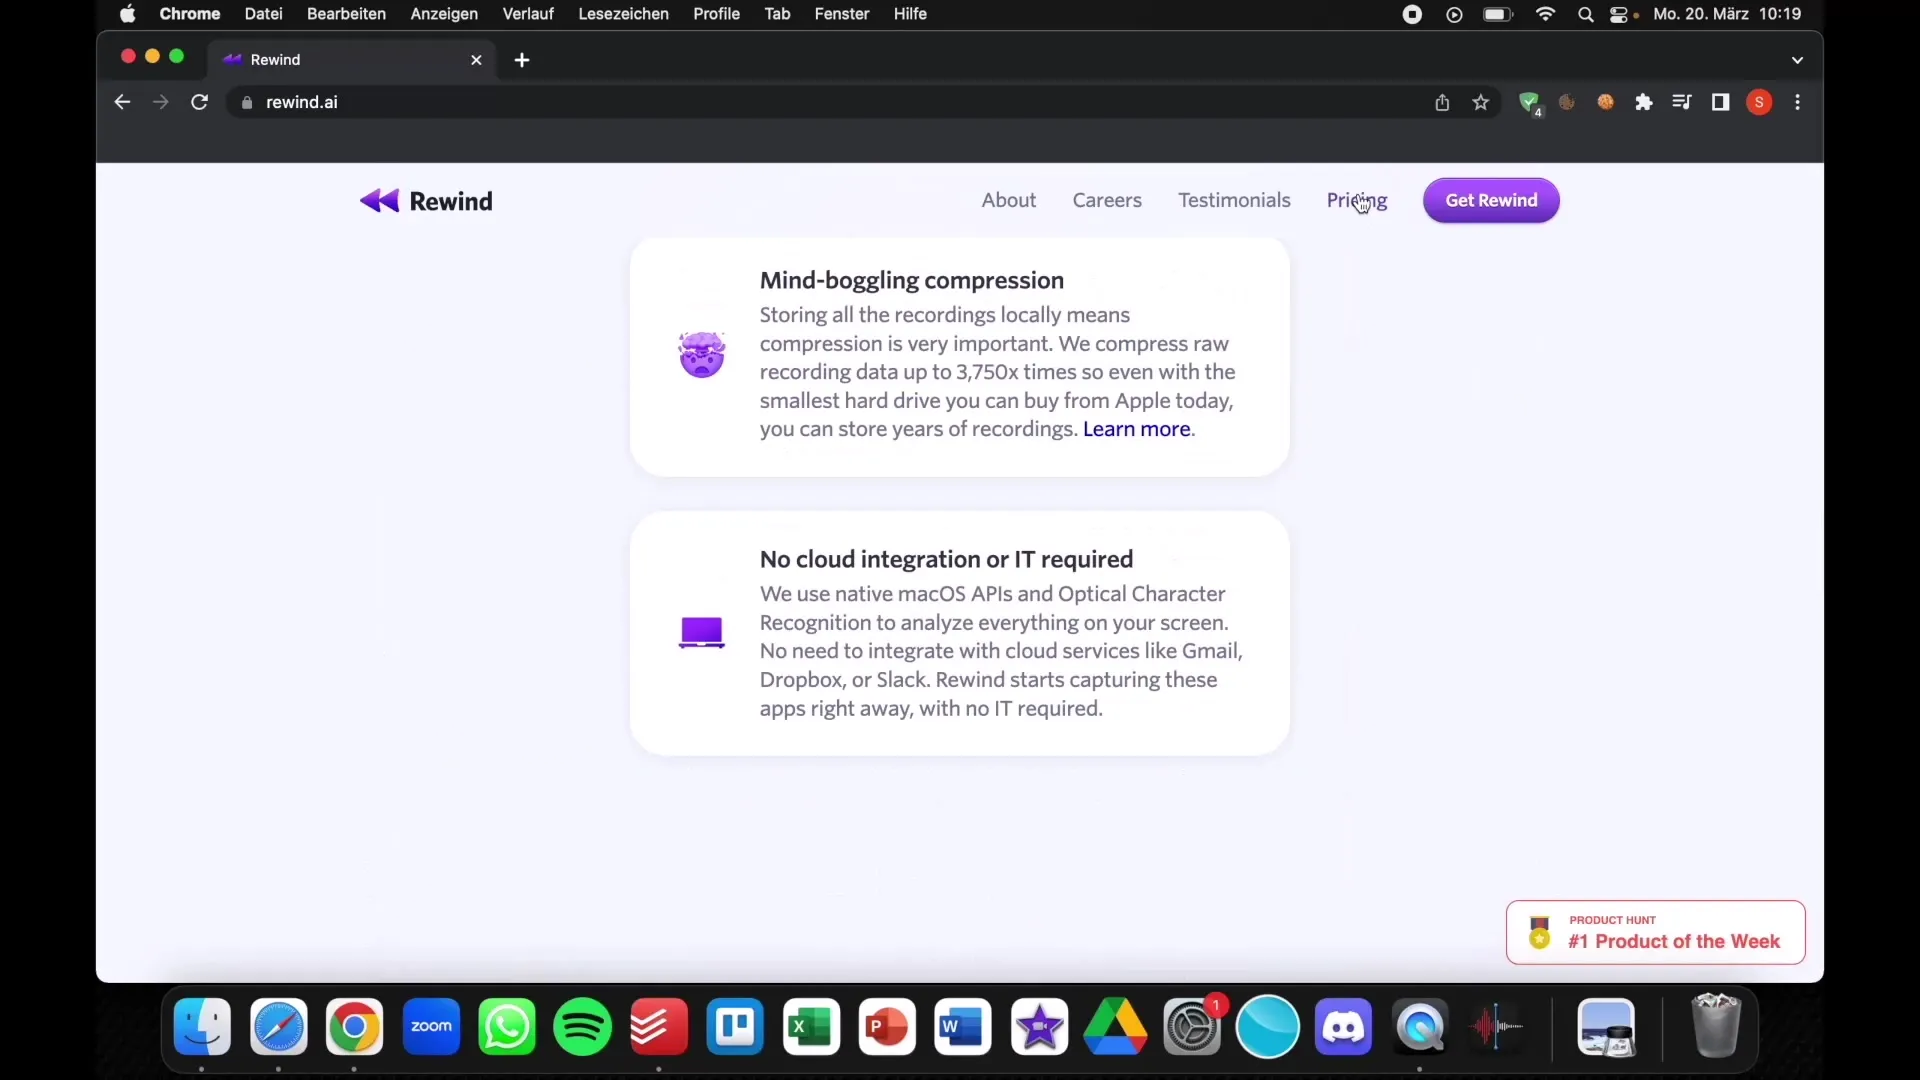This screenshot has height=1080, width=1920.
Task: Click the Product Hunt #1 Product badge
Action: click(x=1656, y=932)
